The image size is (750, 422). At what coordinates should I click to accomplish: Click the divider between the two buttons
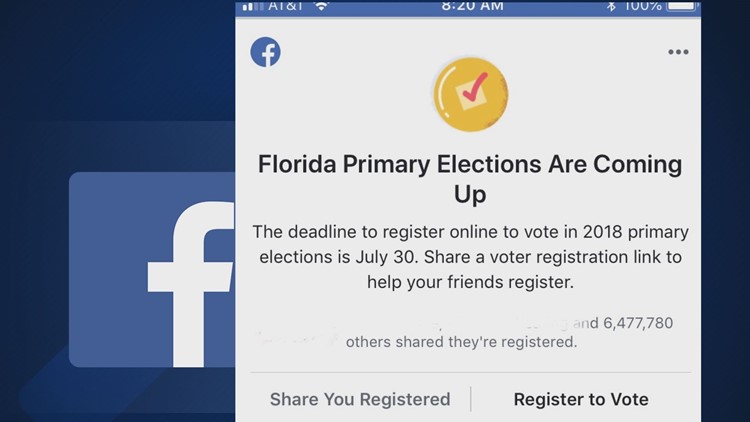pos(471,399)
